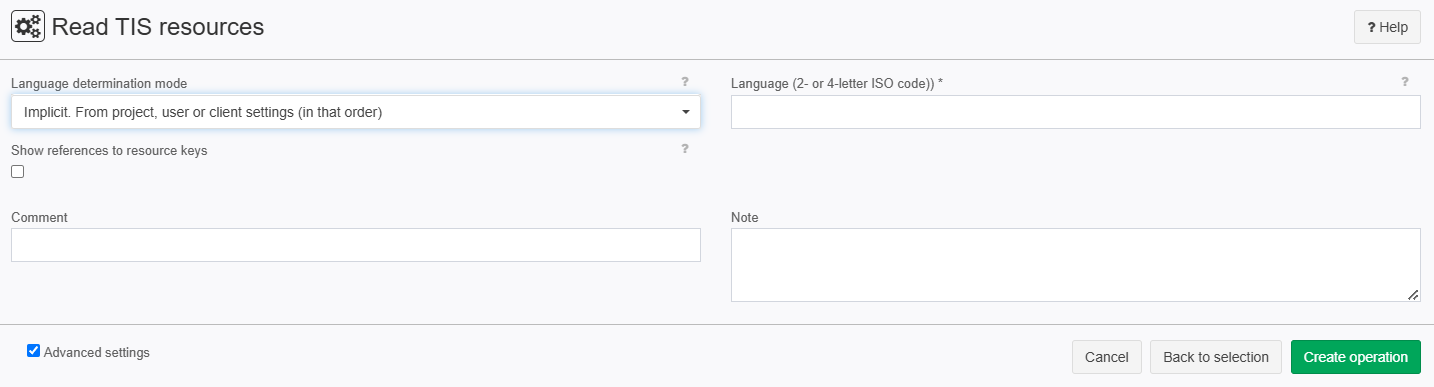Open the Help button at top right

1387,28
